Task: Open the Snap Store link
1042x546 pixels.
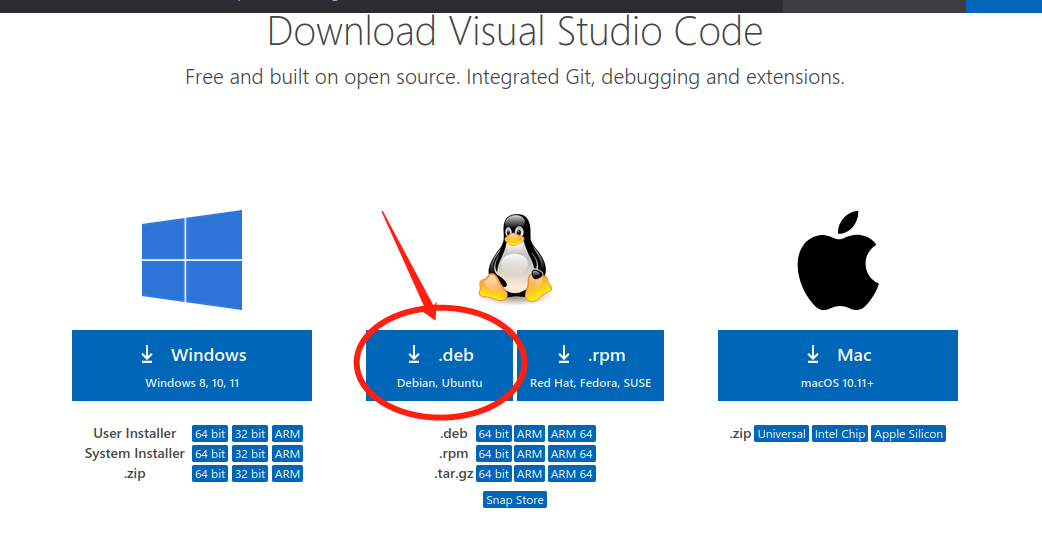Action: point(515,500)
